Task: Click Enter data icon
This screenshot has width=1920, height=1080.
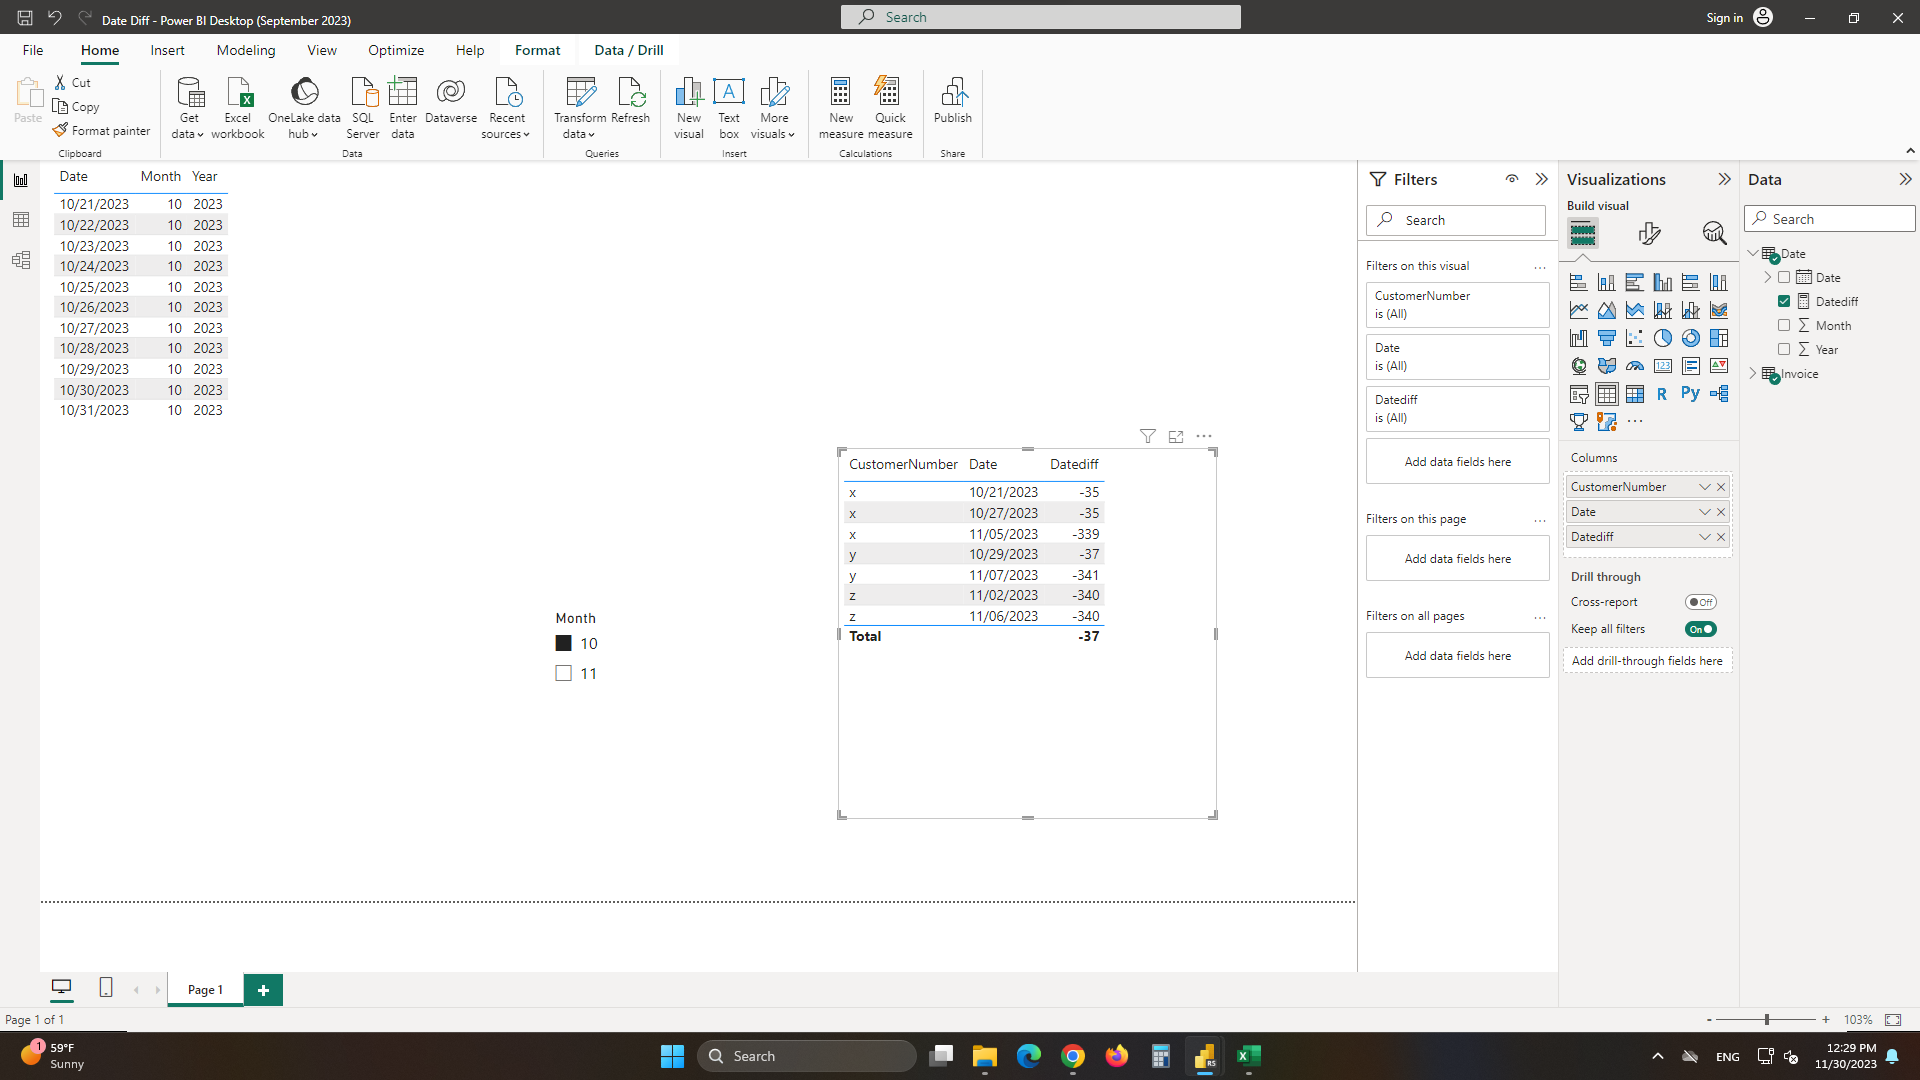Action: [x=403, y=92]
